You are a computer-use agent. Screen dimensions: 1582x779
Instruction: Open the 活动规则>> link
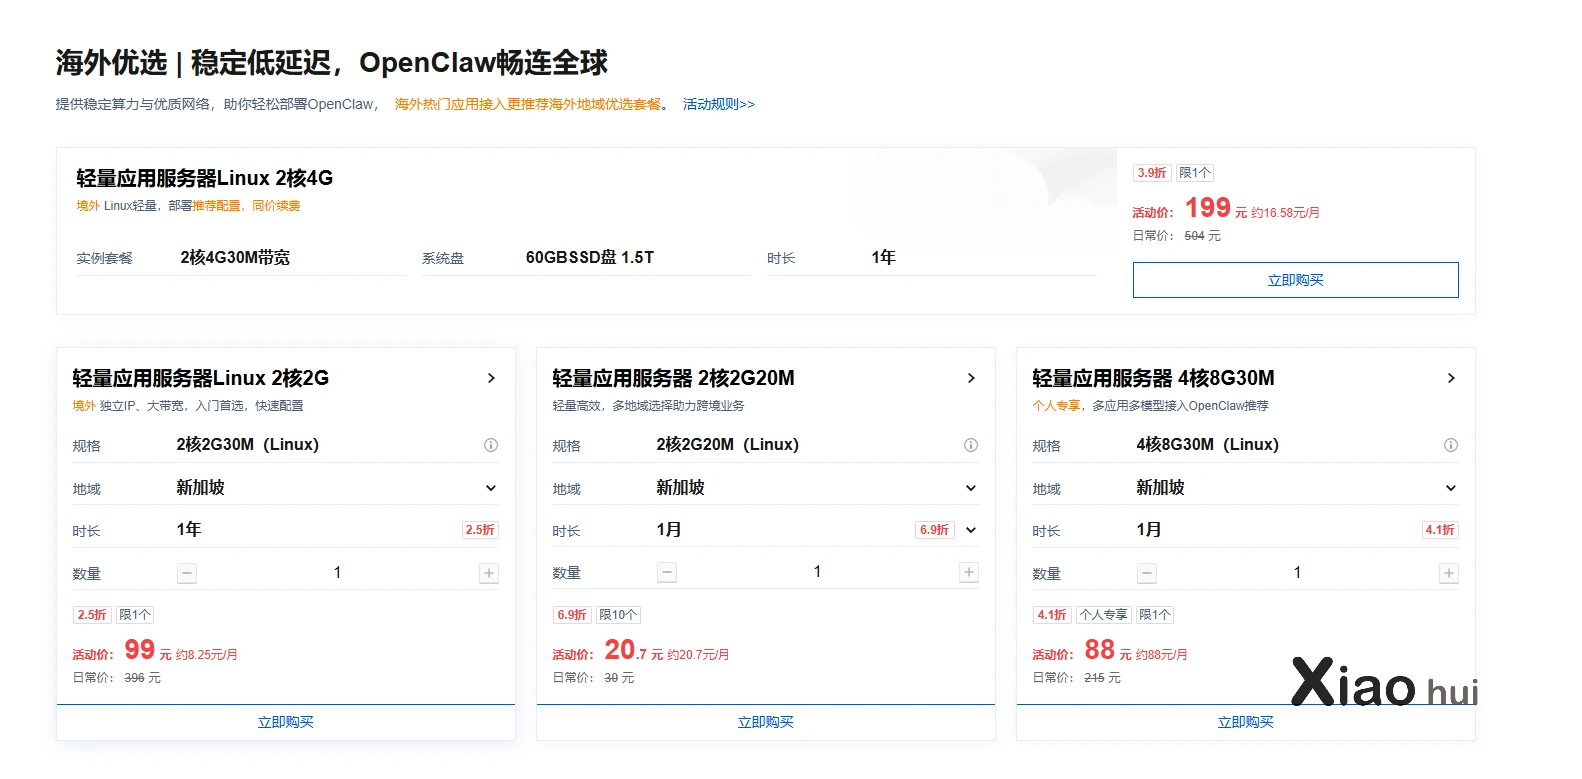pyautogui.click(x=718, y=104)
